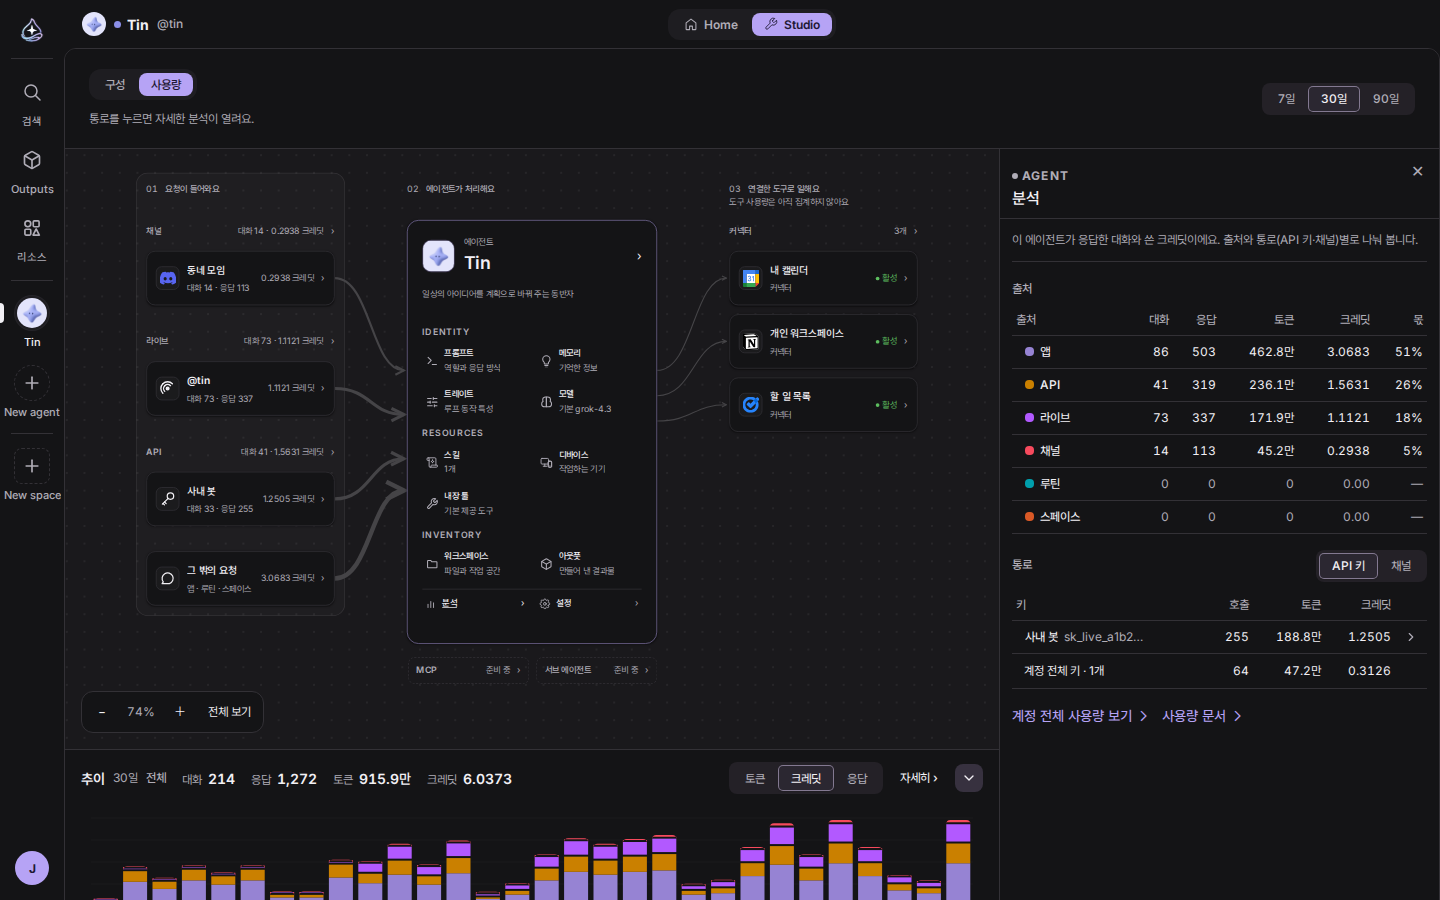The width and height of the screenshot is (1440, 900).
Task: Show 응답 metric in trend chart
Action: pyautogui.click(x=857, y=778)
